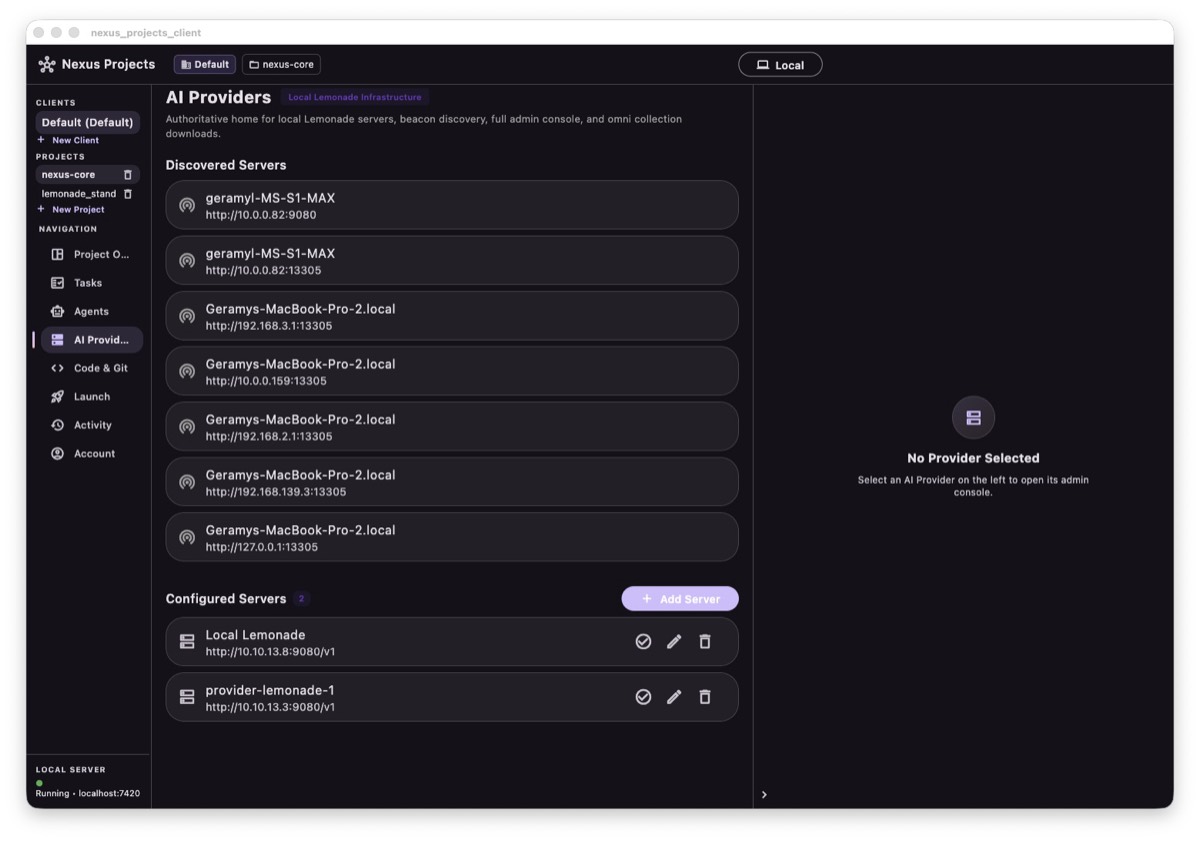This screenshot has height=841, width=1200.
Task: Click beacon icon for http://192.168.2.1:13305 server
Action: [187, 427]
